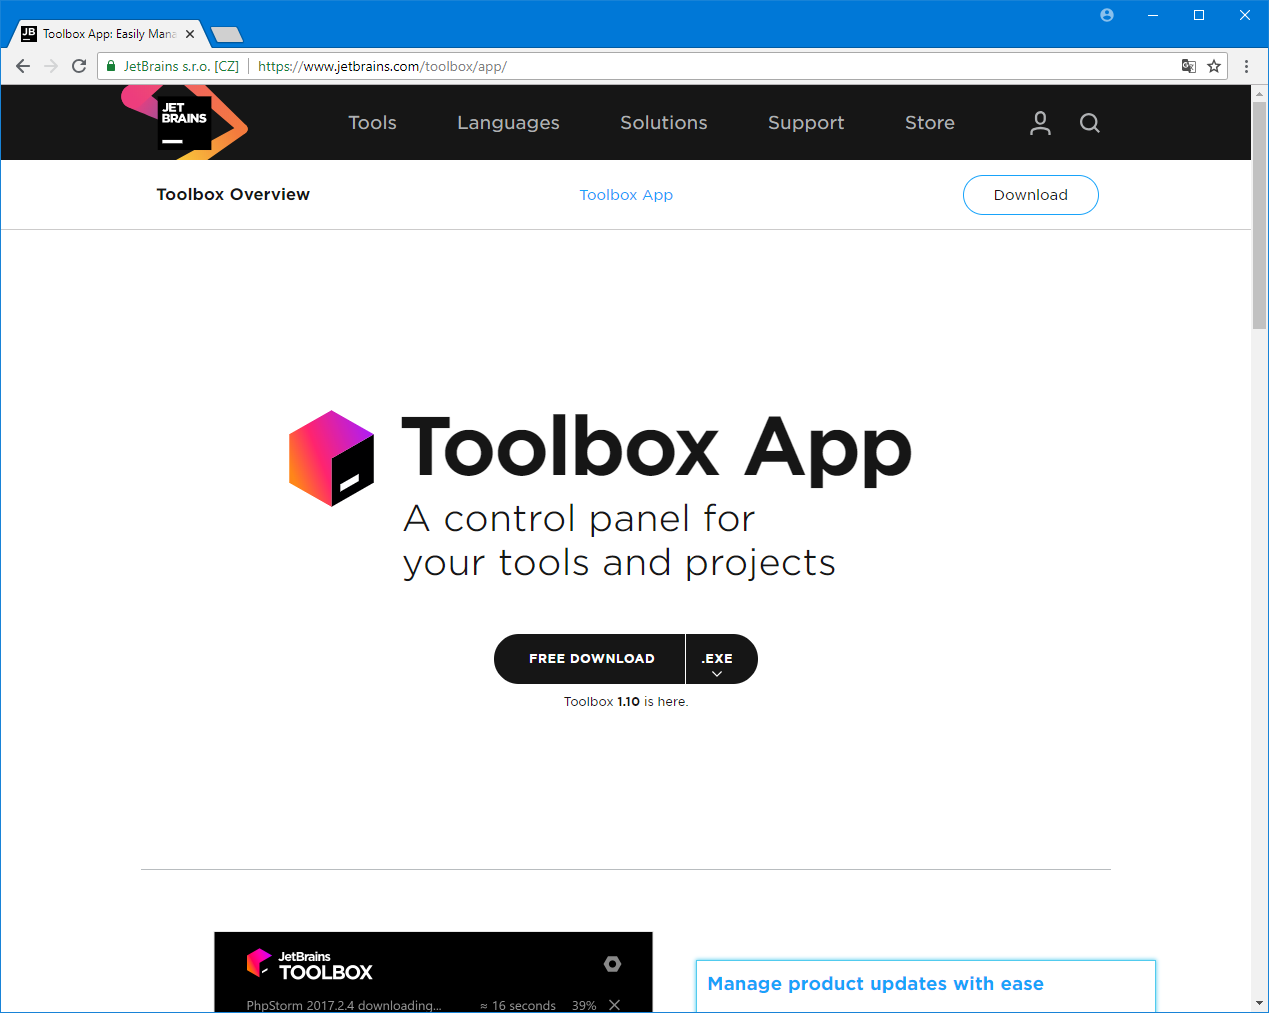The height and width of the screenshot is (1013, 1269).
Task: Open a new tab with the new tab button
Action: (x=228, y=35)
